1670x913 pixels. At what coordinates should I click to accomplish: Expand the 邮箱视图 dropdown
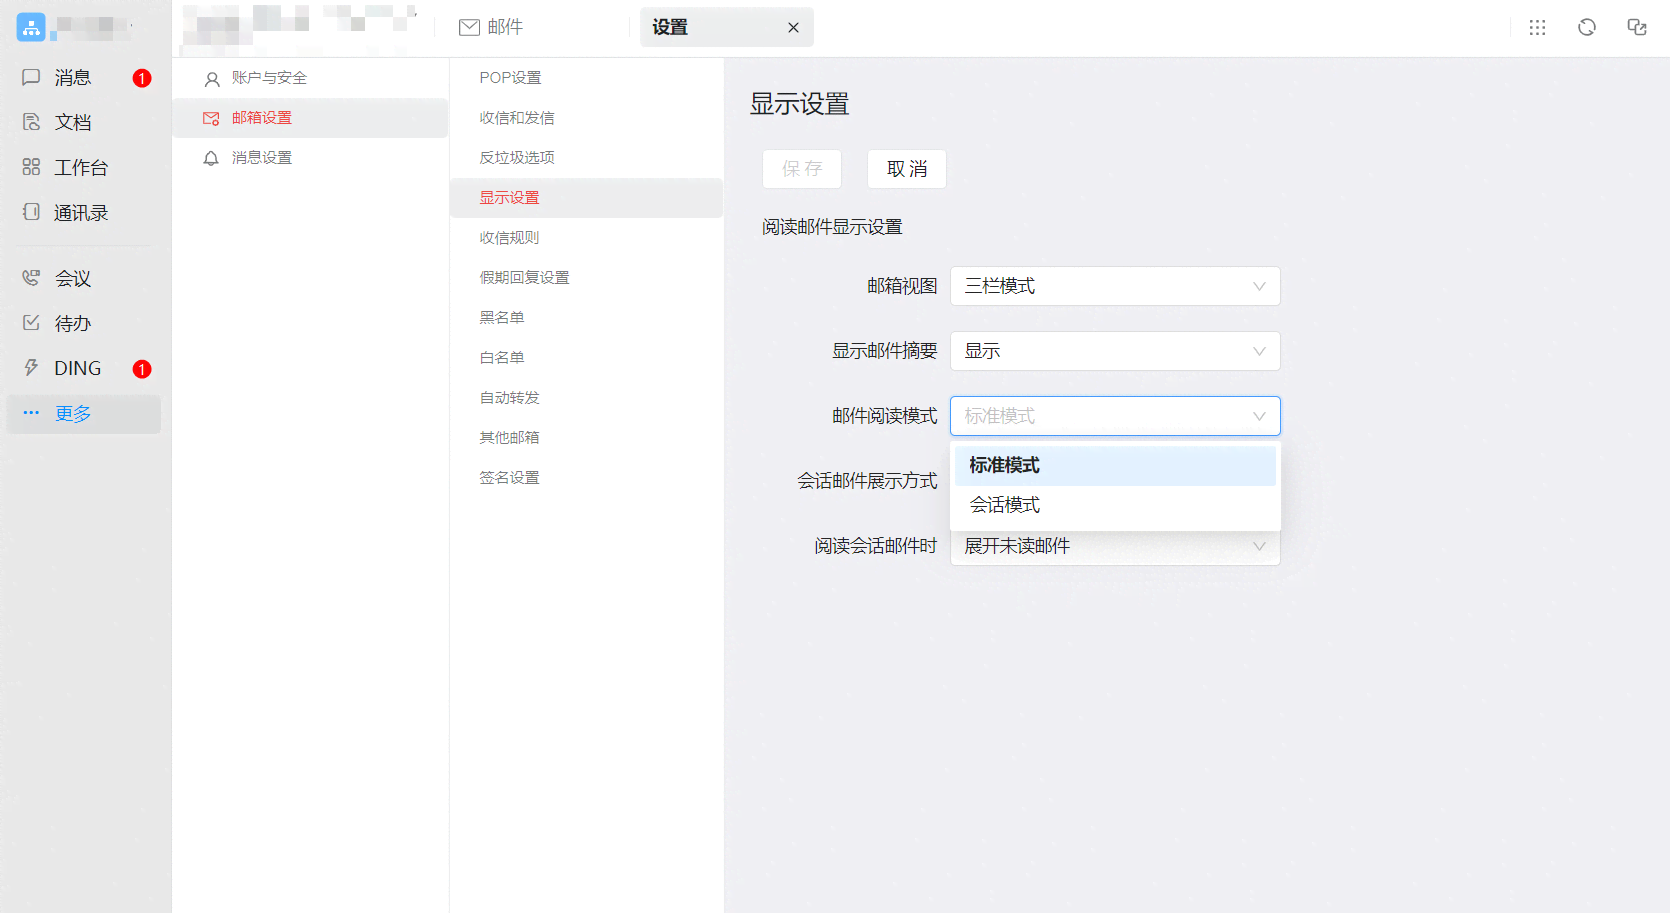pyautogui.click(x=1115, y=286)
